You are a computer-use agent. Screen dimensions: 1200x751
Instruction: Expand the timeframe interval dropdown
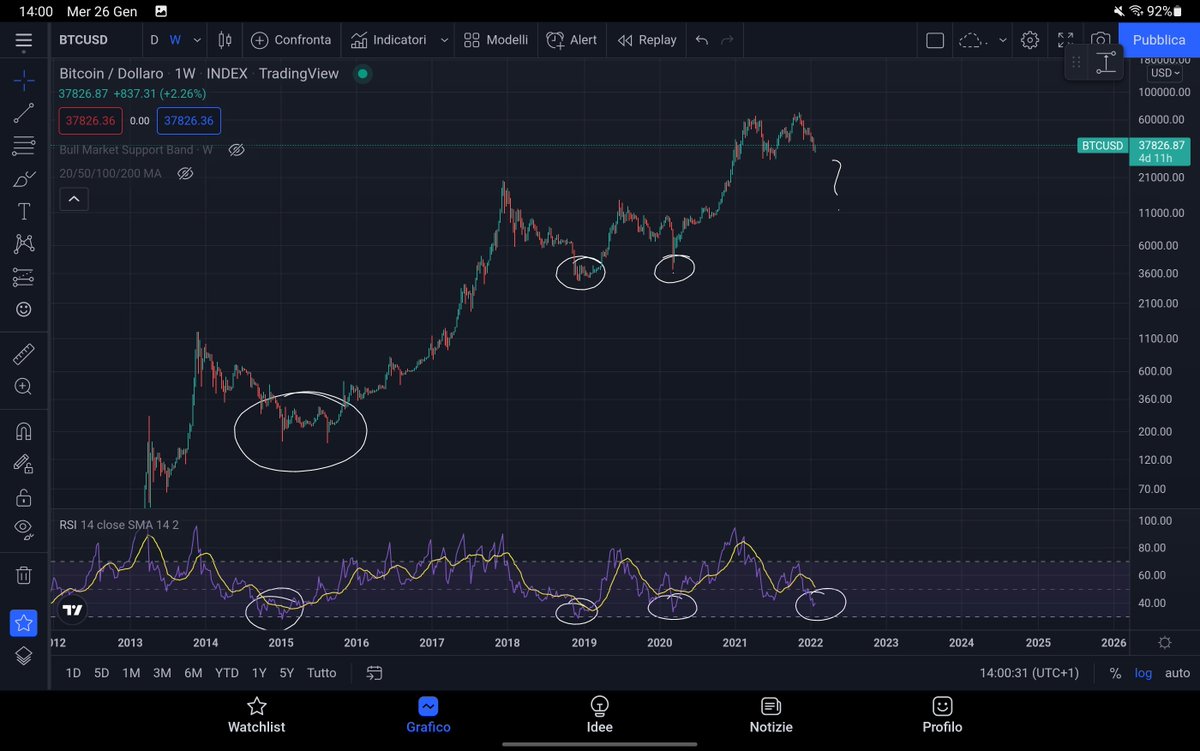pos(197,40)
